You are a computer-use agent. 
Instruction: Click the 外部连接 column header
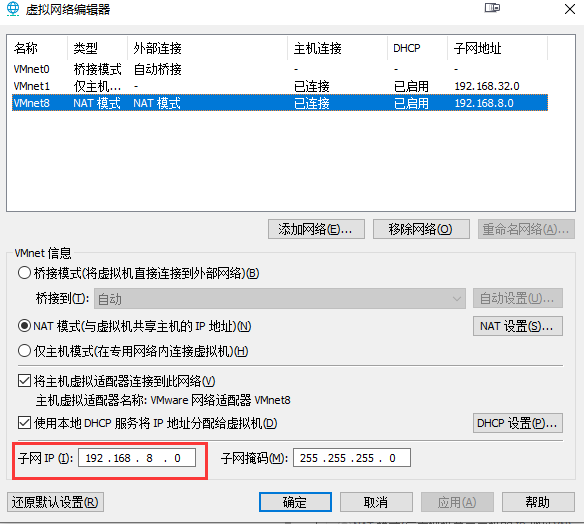pyautogui.click(x=207, y=48)
